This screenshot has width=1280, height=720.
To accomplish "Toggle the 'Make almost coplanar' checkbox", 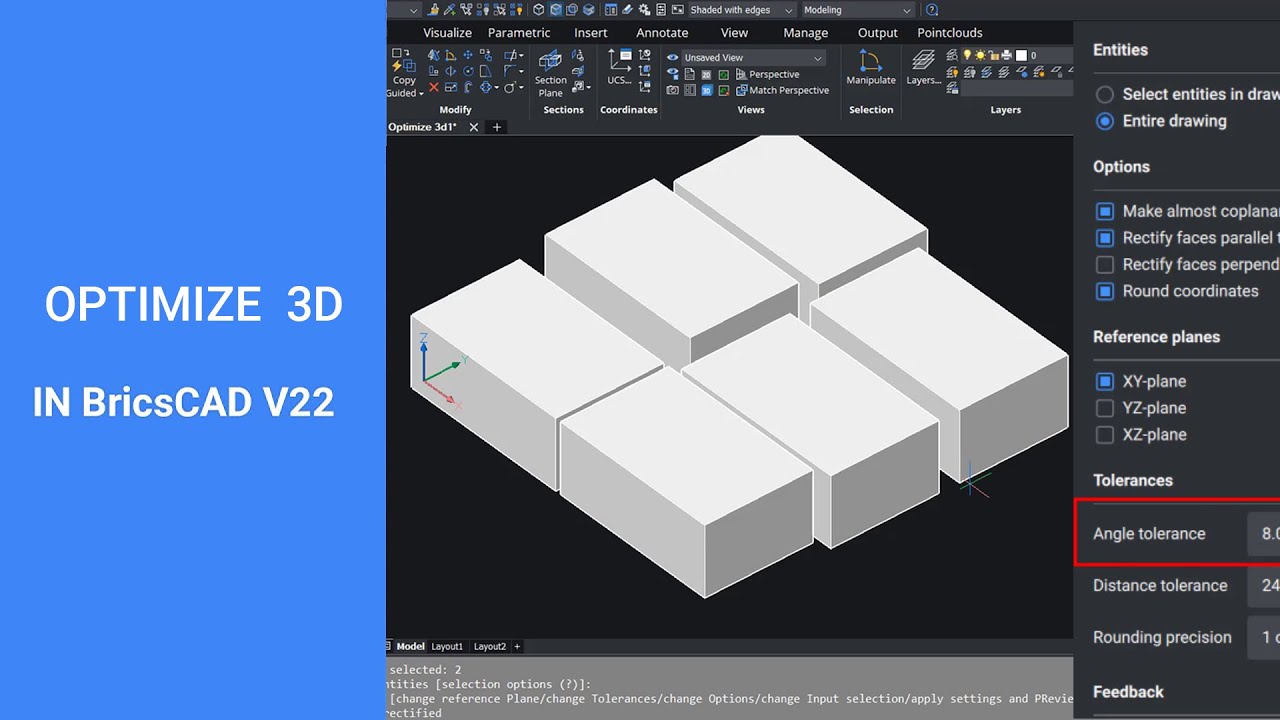I will click(1105, 211).
